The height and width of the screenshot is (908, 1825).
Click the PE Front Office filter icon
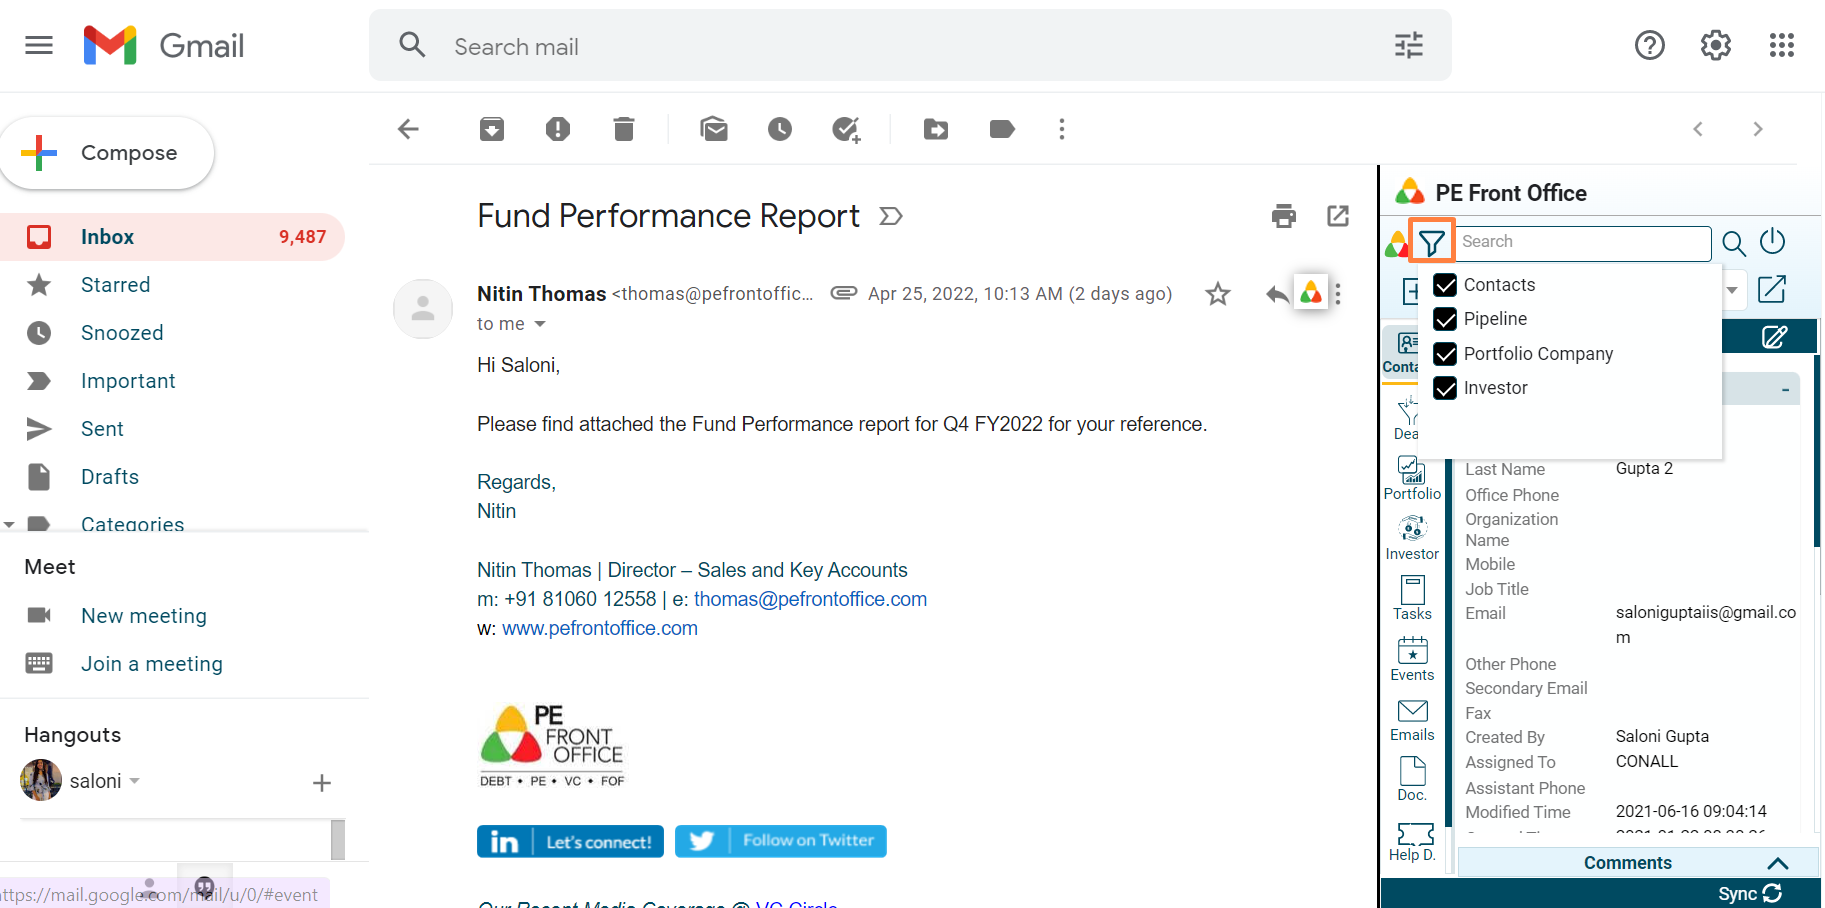tap(1431, 242)
